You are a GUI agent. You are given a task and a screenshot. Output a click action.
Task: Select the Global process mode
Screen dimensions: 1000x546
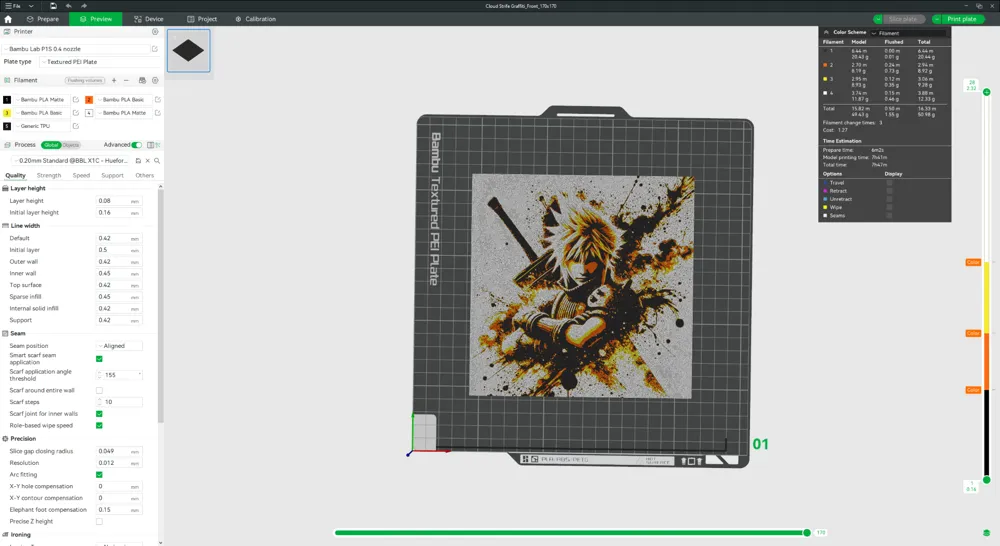51,145
